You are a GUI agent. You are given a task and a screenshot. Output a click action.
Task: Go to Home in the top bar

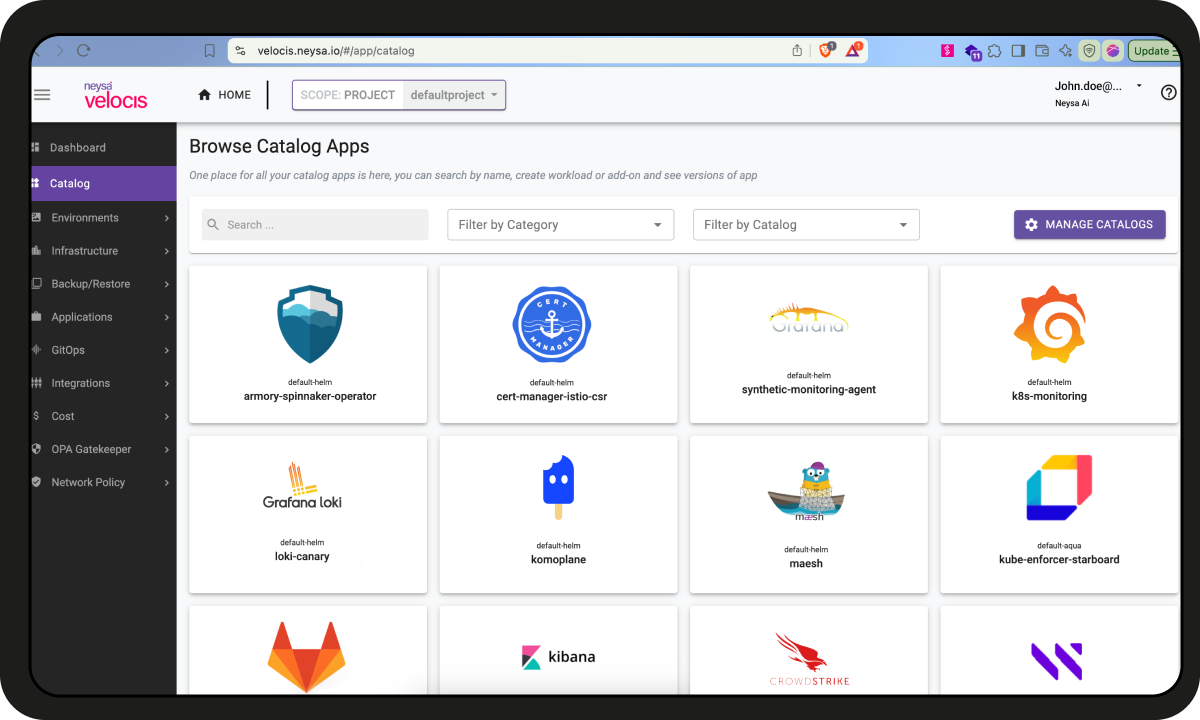[225, 95]
